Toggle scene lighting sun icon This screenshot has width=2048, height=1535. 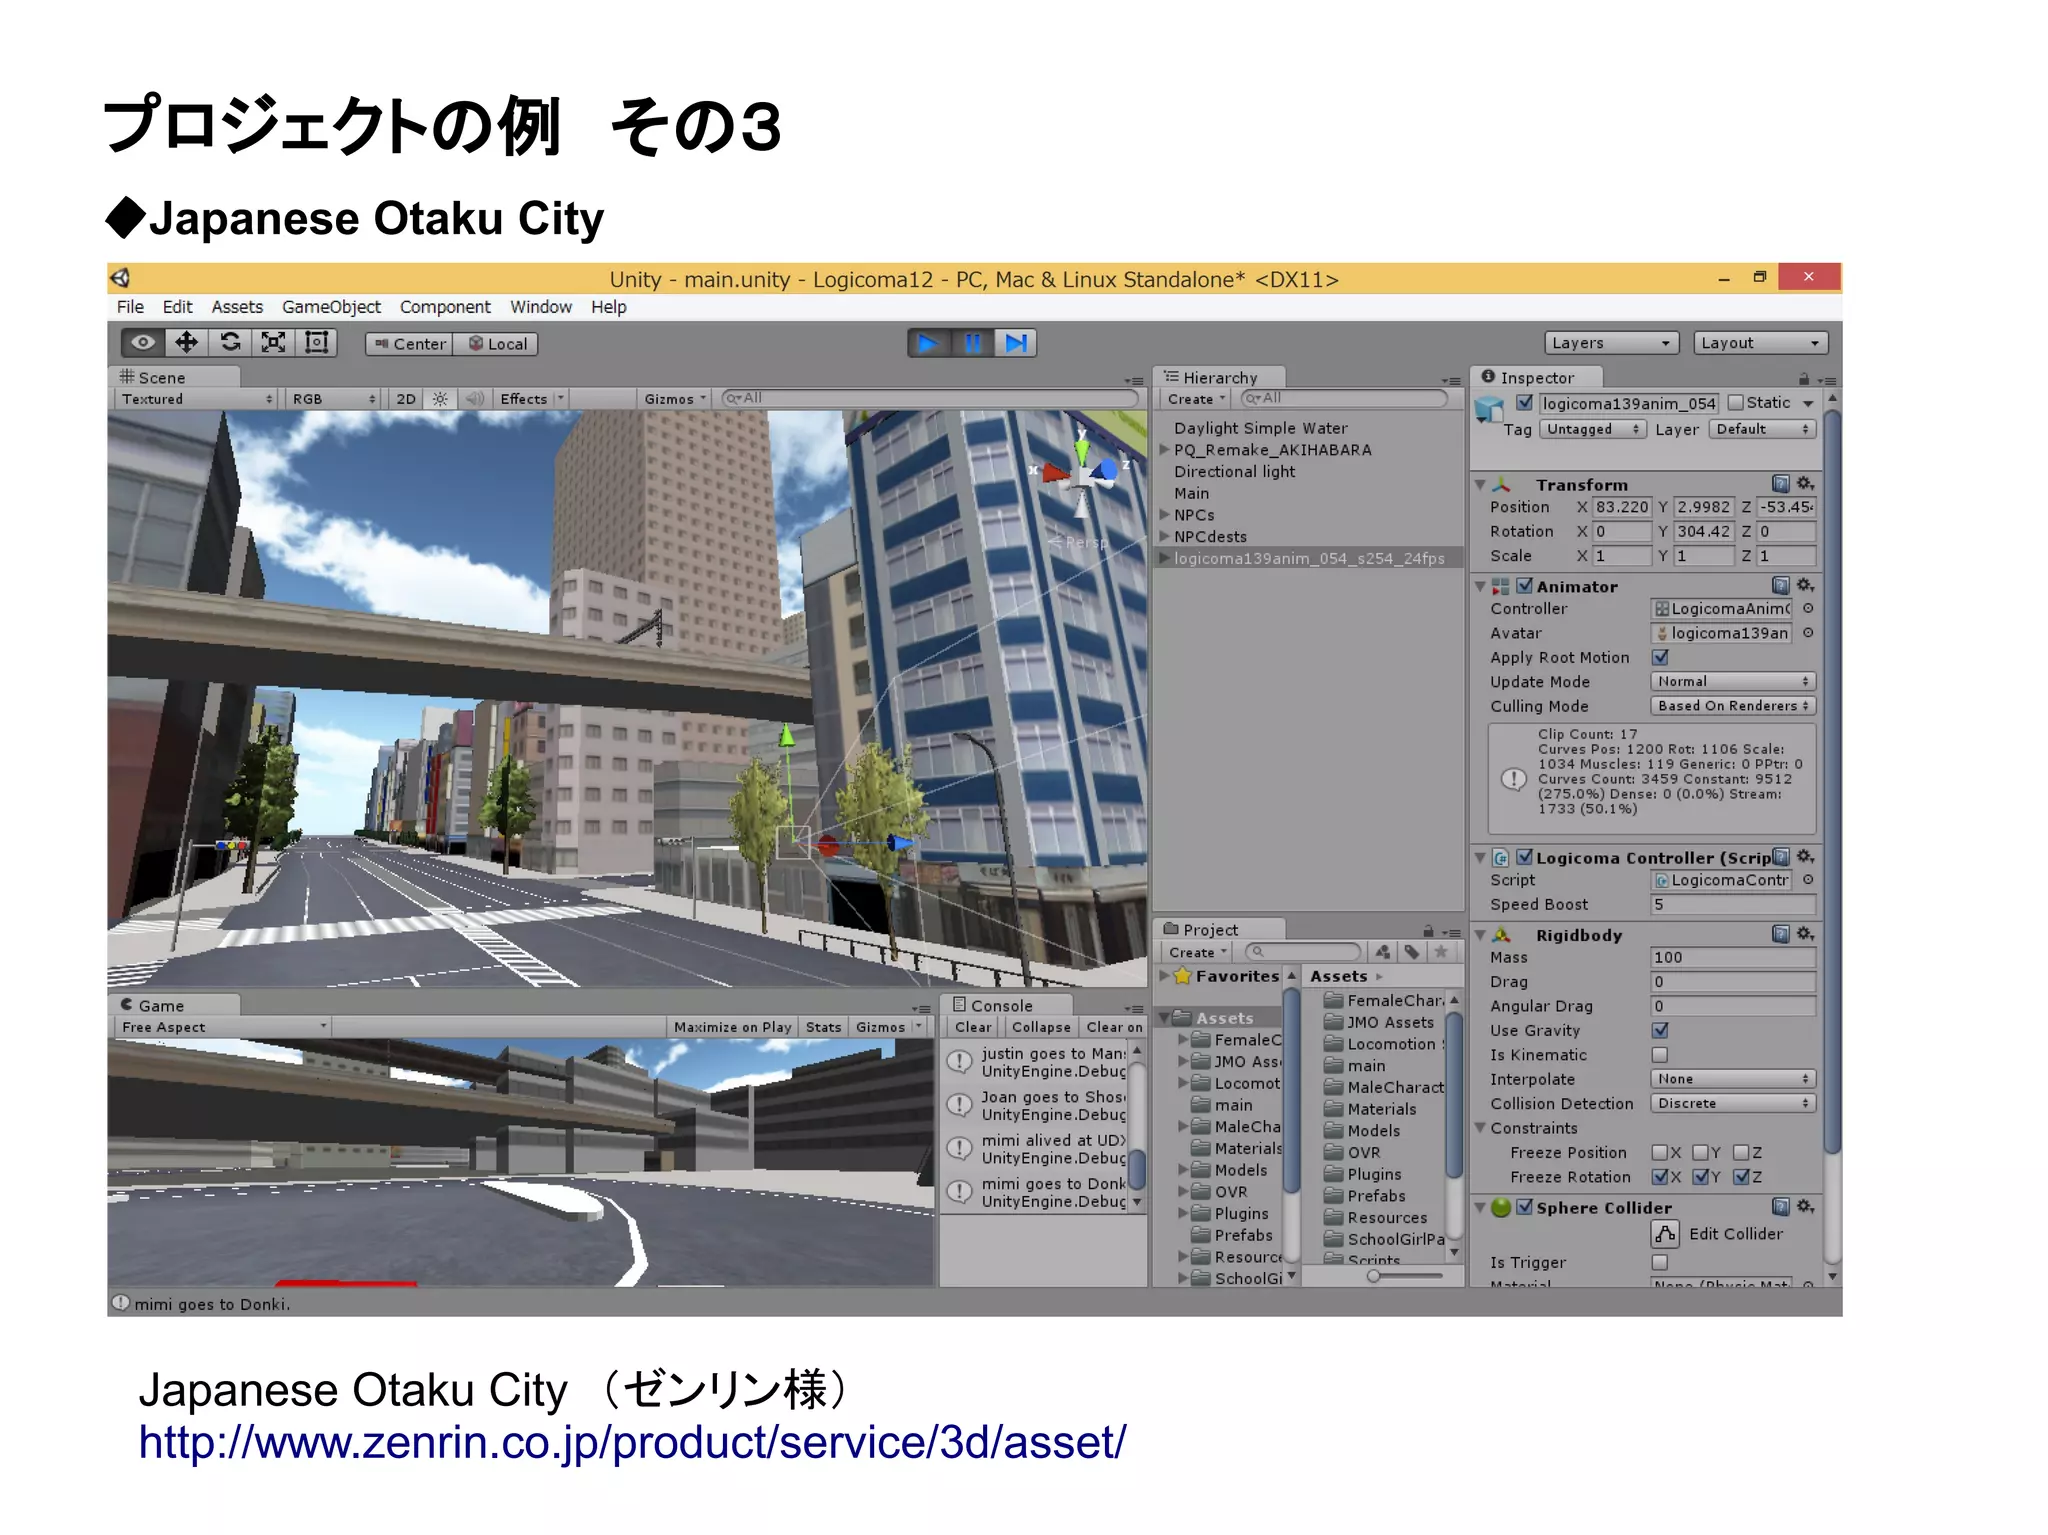(440, 399)
